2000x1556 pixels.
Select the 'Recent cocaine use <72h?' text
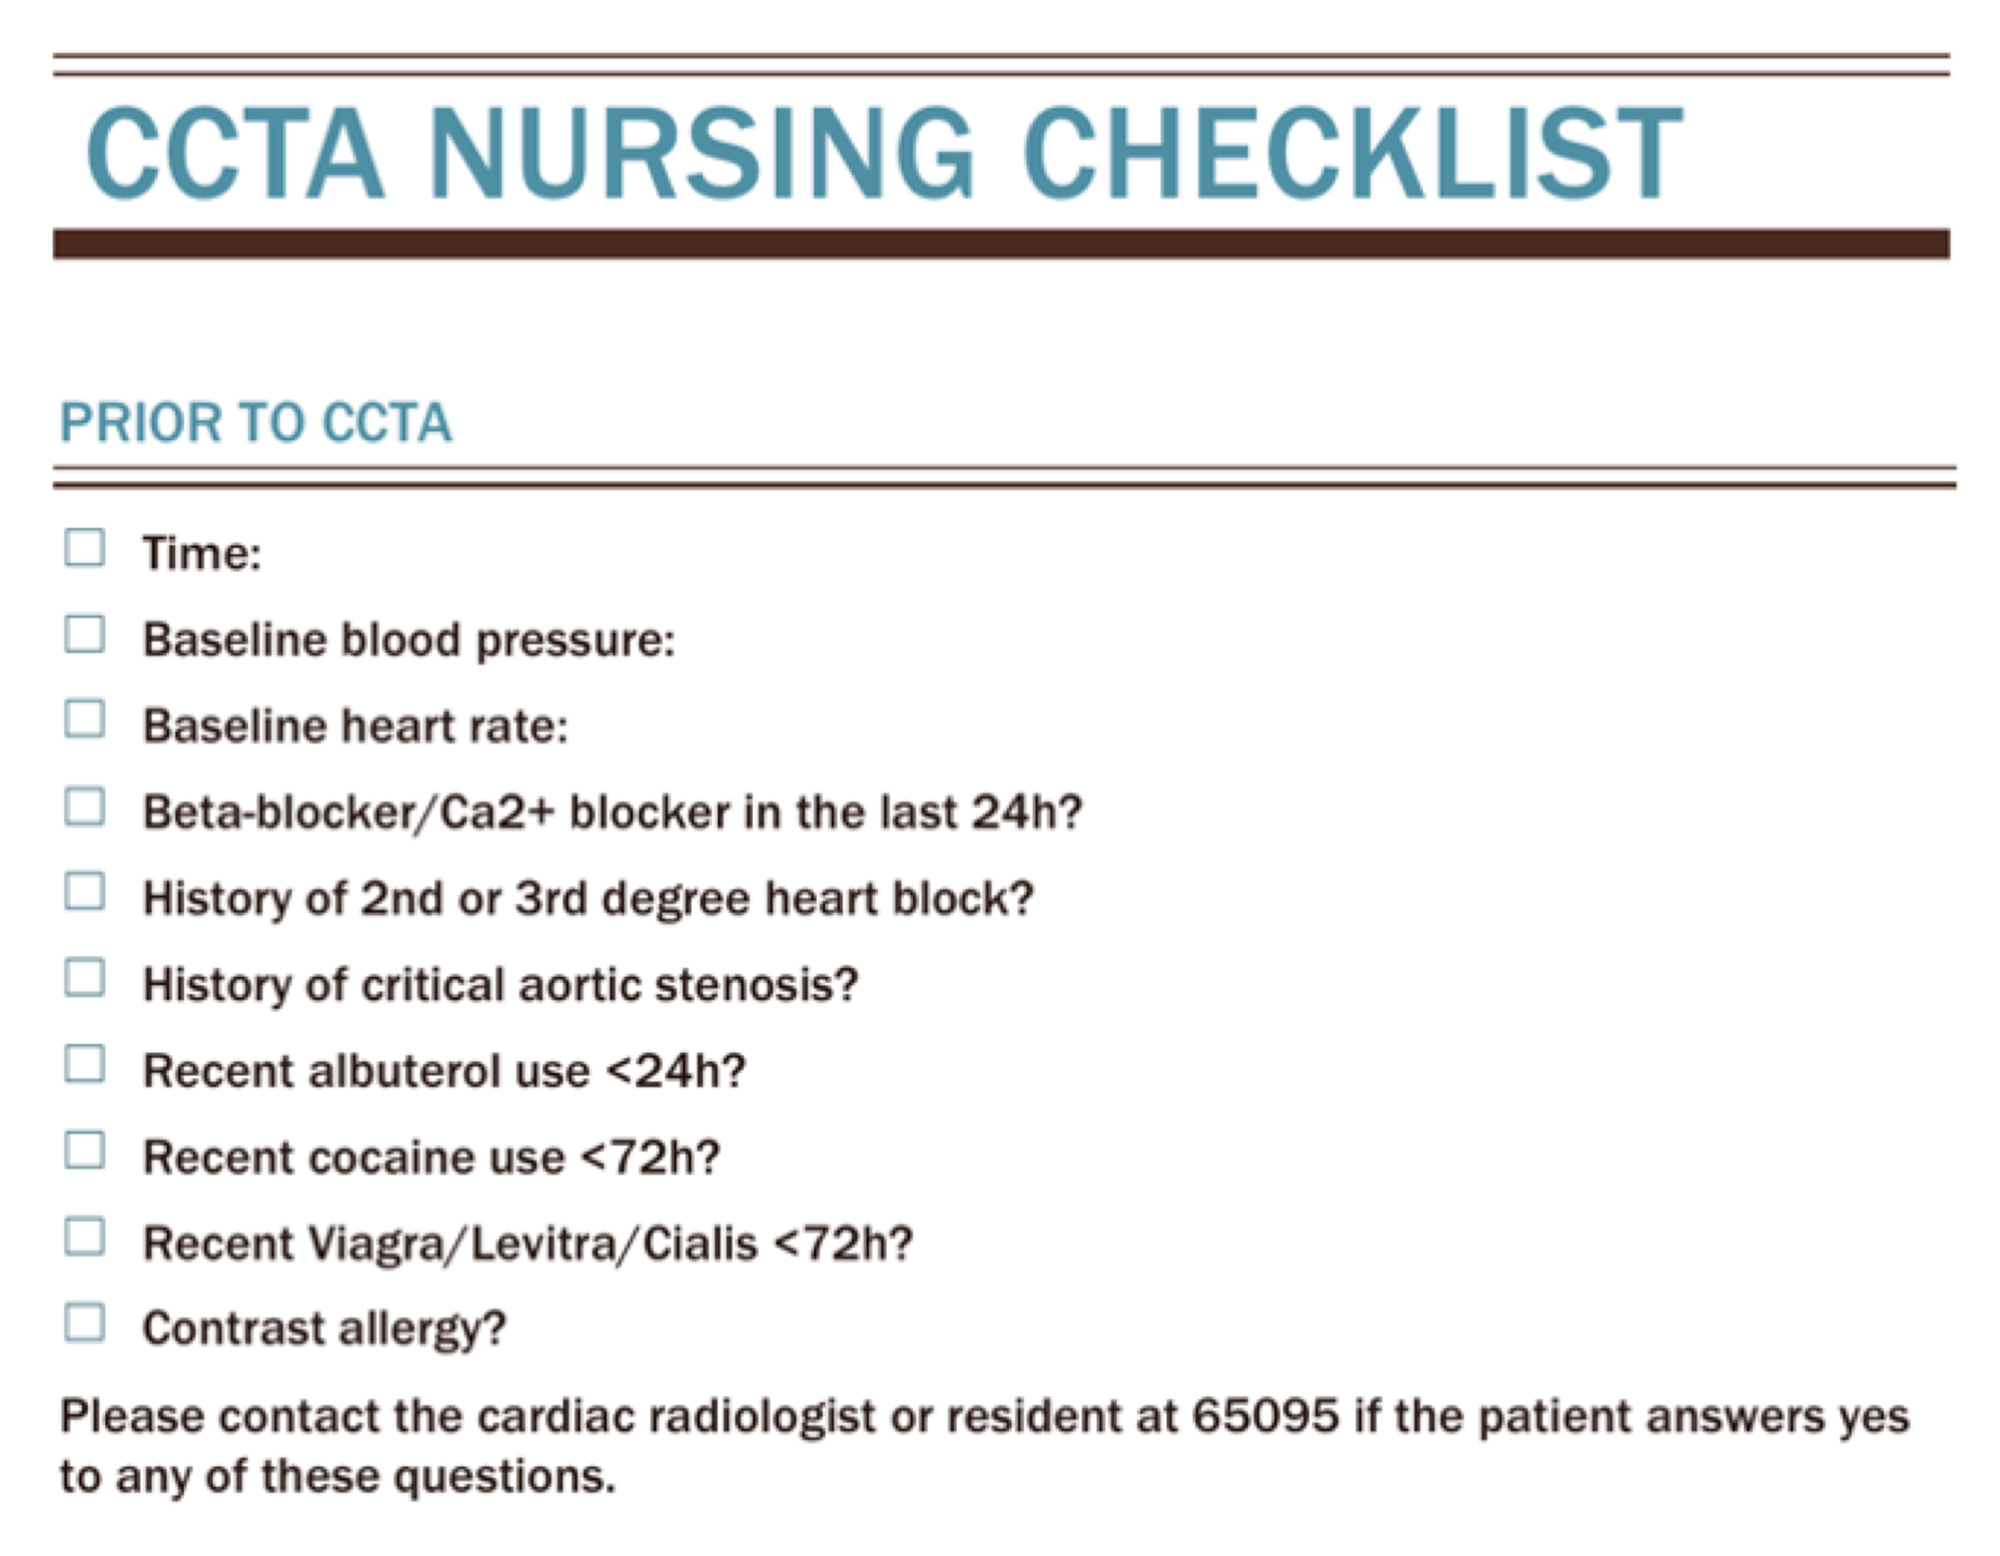[431, 1157]
